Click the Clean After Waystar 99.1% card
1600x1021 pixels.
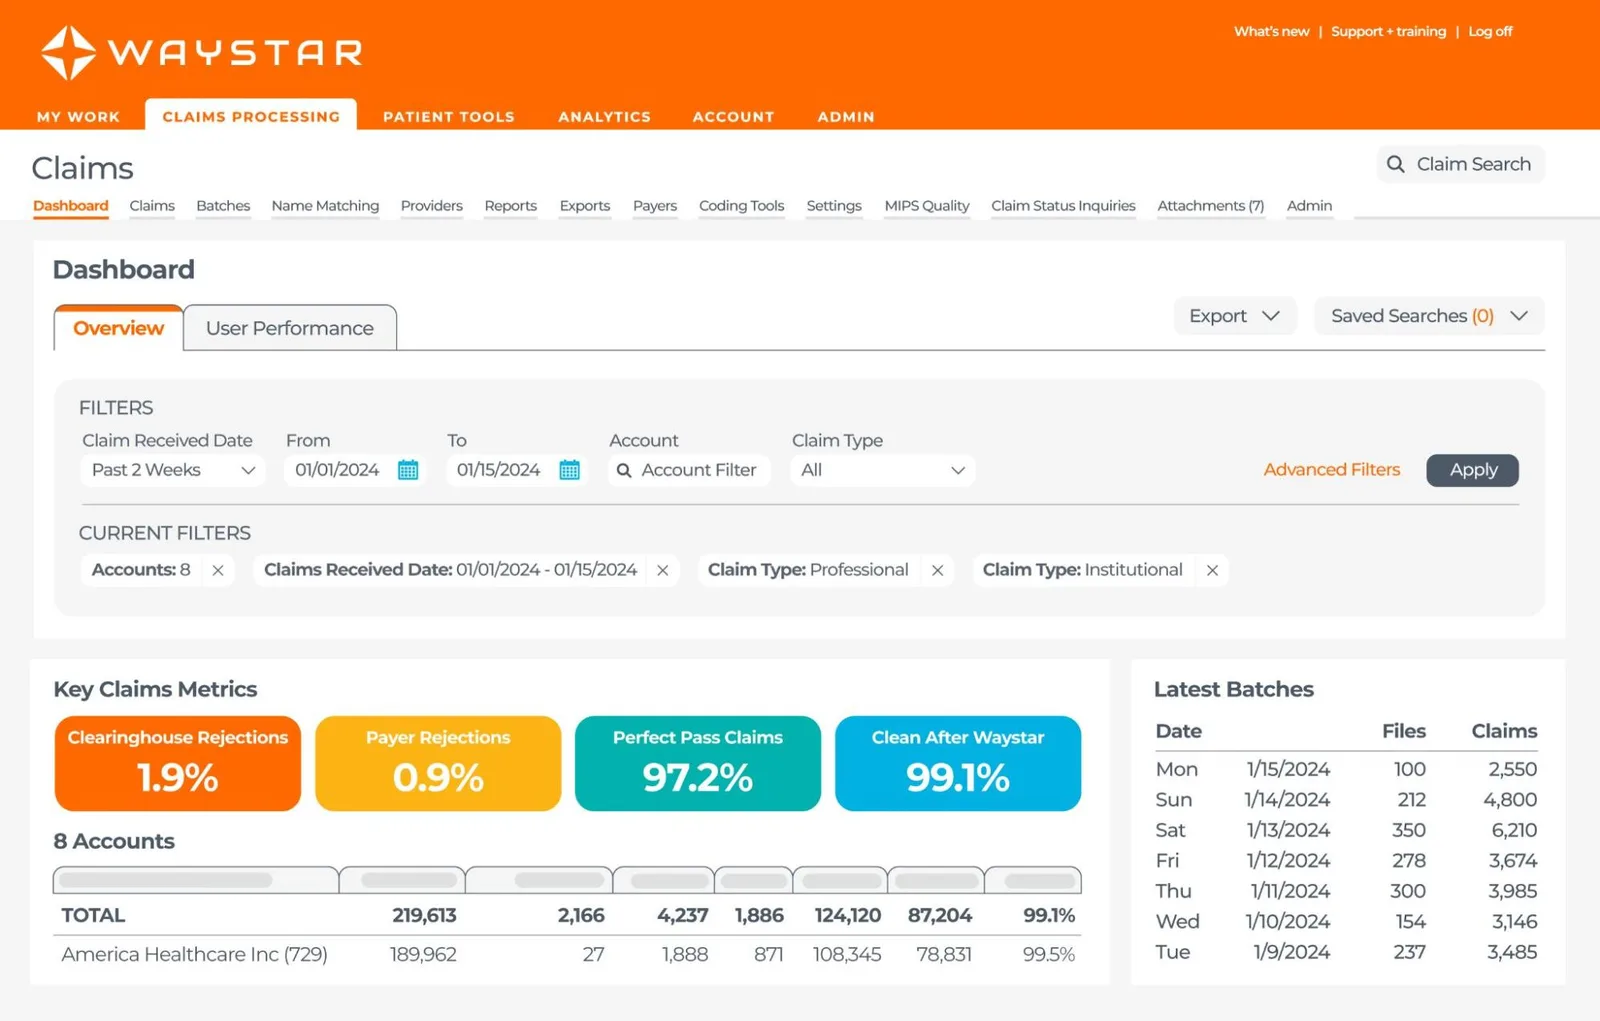pyautogui.click(x=958, y=763)
